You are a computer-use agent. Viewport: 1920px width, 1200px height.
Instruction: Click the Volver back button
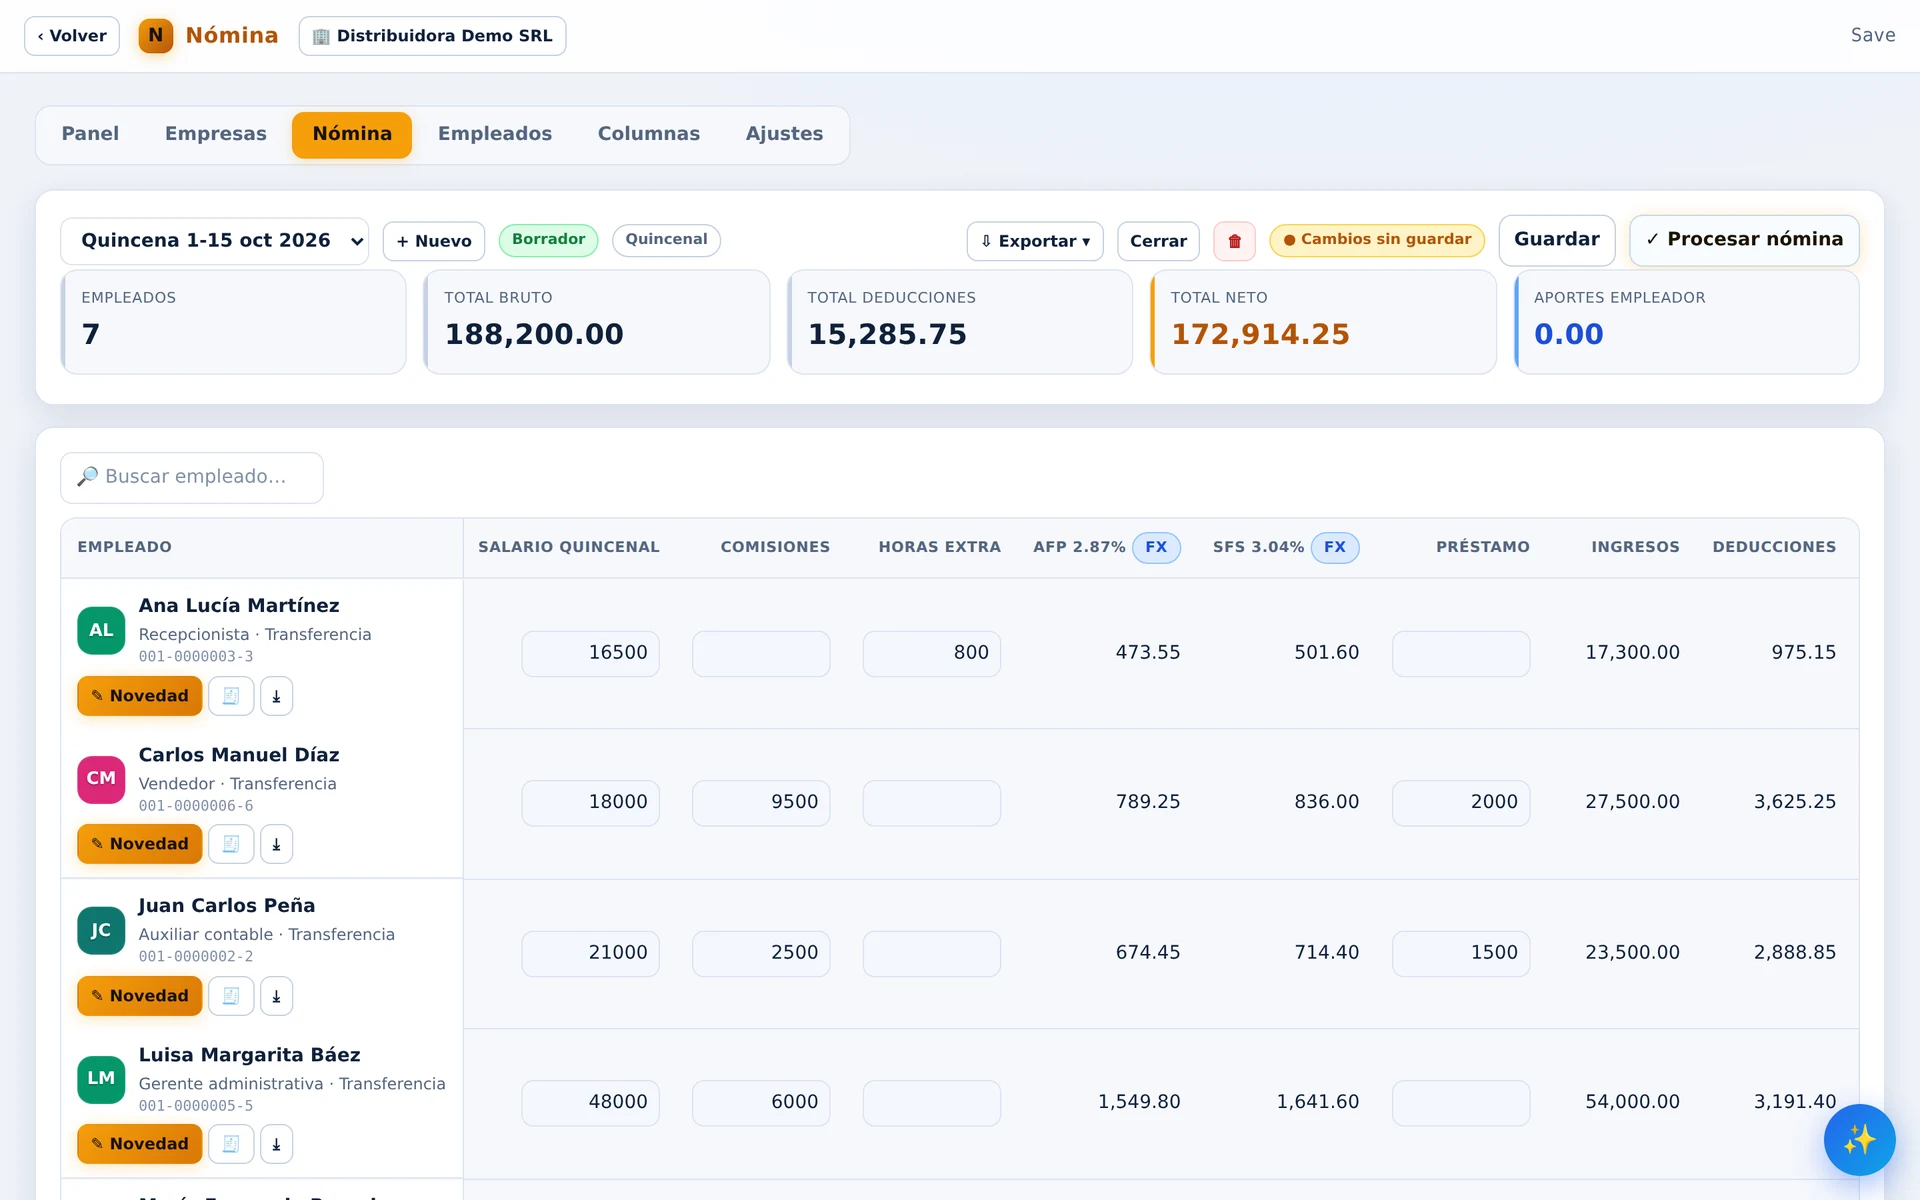[x=72, y=36]
